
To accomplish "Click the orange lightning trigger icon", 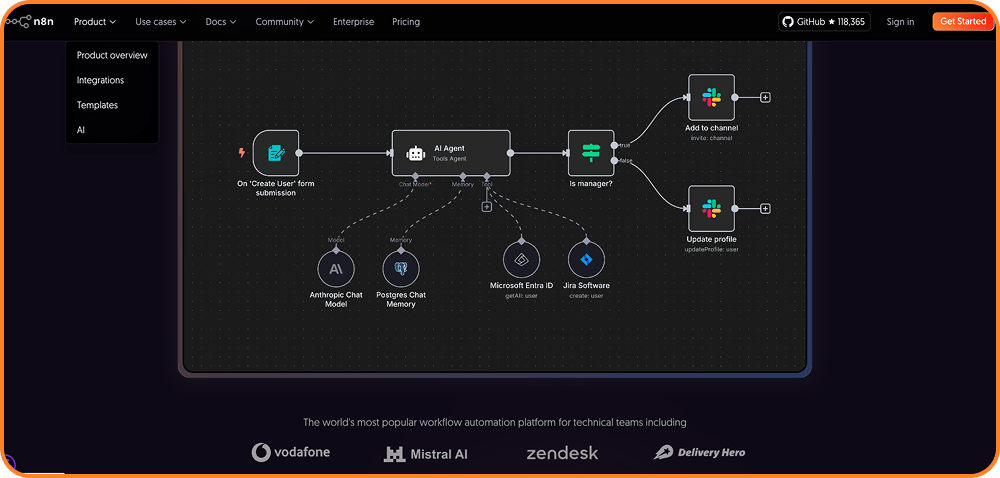I will click(x=242, y=153).
